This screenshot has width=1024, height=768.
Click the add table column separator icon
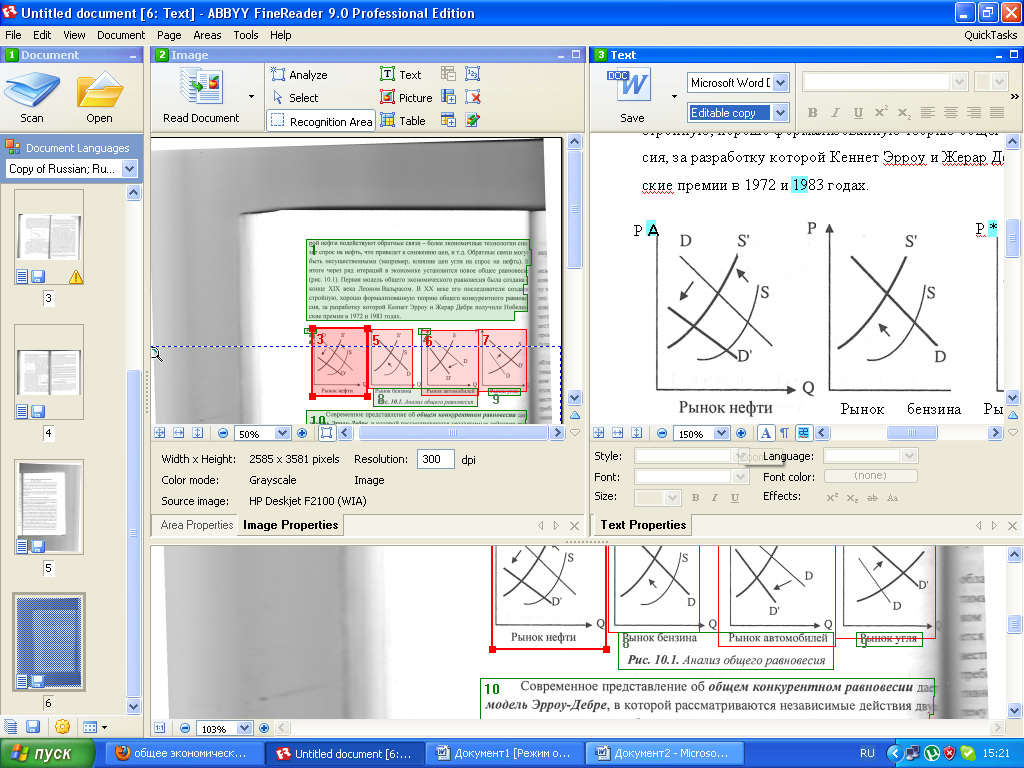pos(448,97)
